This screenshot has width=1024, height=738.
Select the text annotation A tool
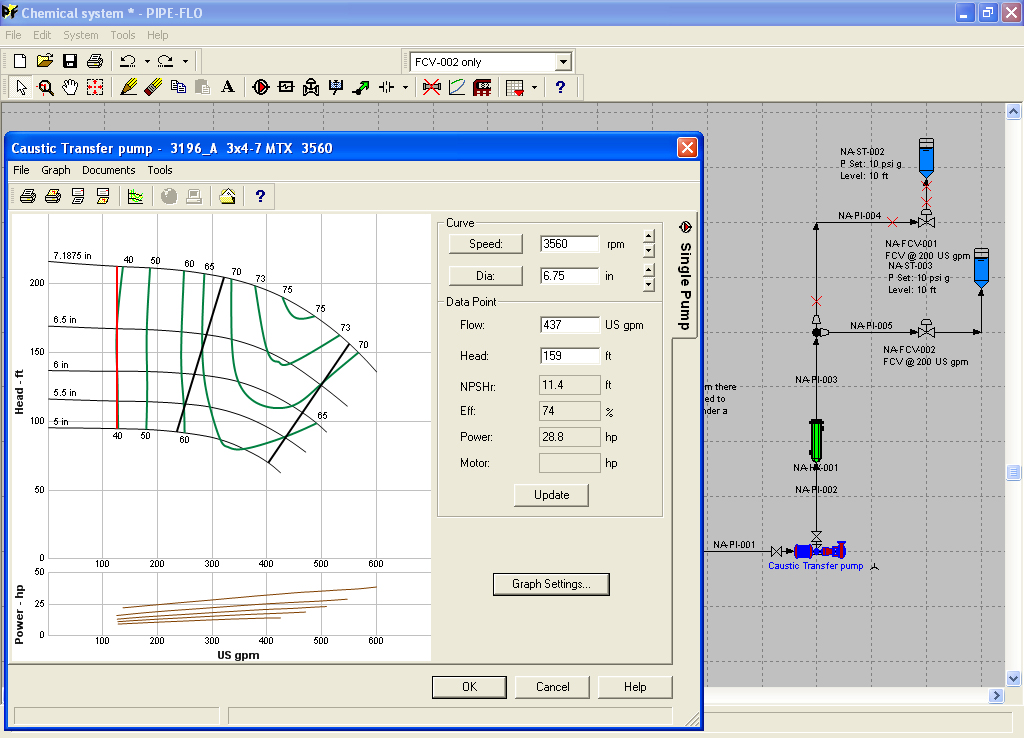click(x=227, y=87)
